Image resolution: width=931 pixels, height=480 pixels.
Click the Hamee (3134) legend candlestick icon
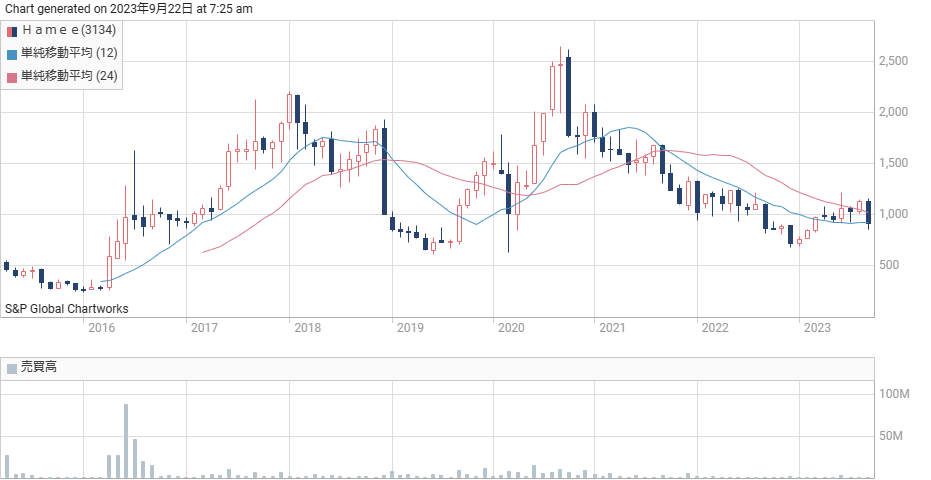(x=12, y=31)
